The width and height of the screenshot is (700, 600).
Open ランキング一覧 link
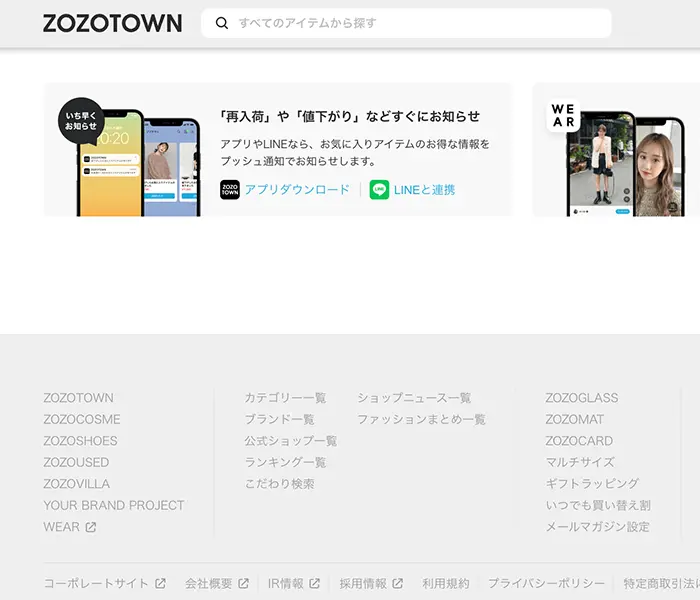click(x=285, y=462)
